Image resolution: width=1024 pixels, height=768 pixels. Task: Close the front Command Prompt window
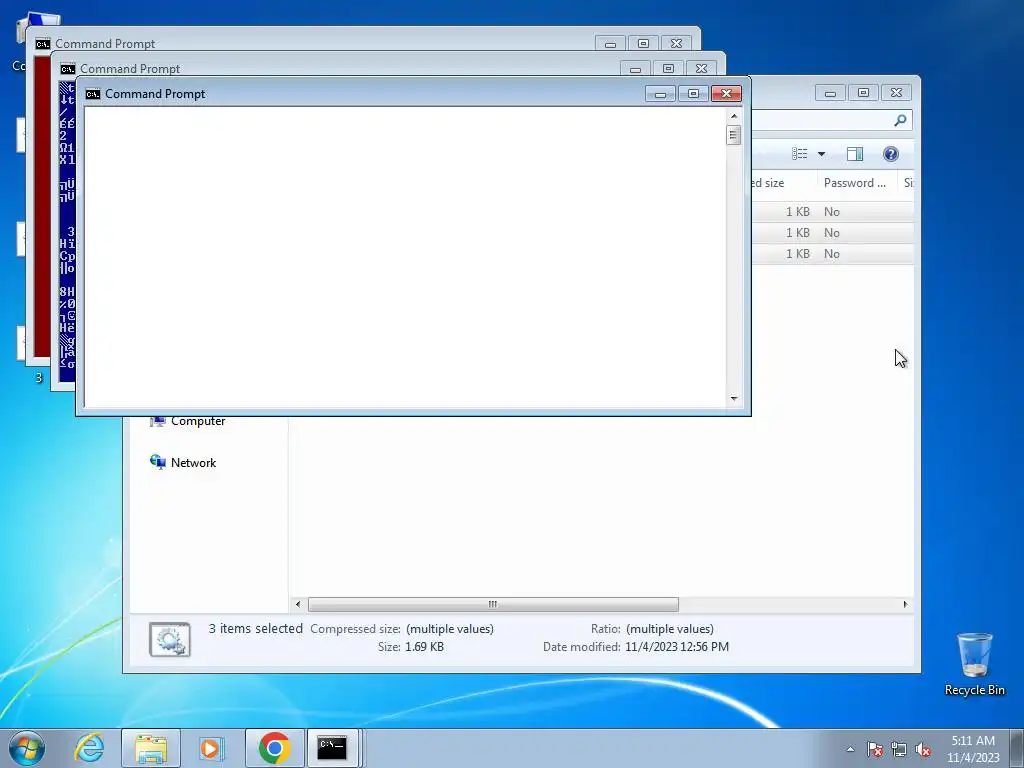click(x=726, y=94)
